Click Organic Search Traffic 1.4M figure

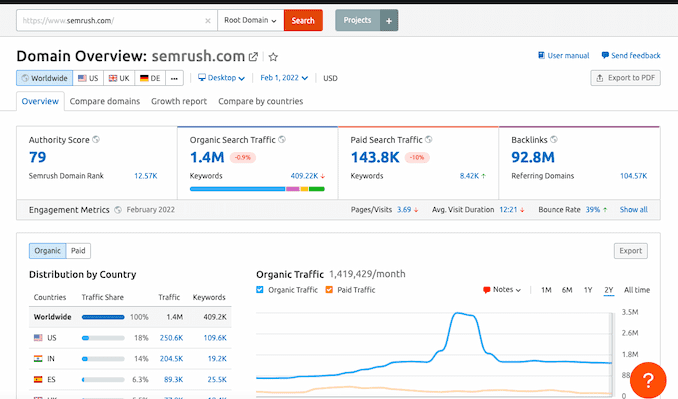(207, 157)
